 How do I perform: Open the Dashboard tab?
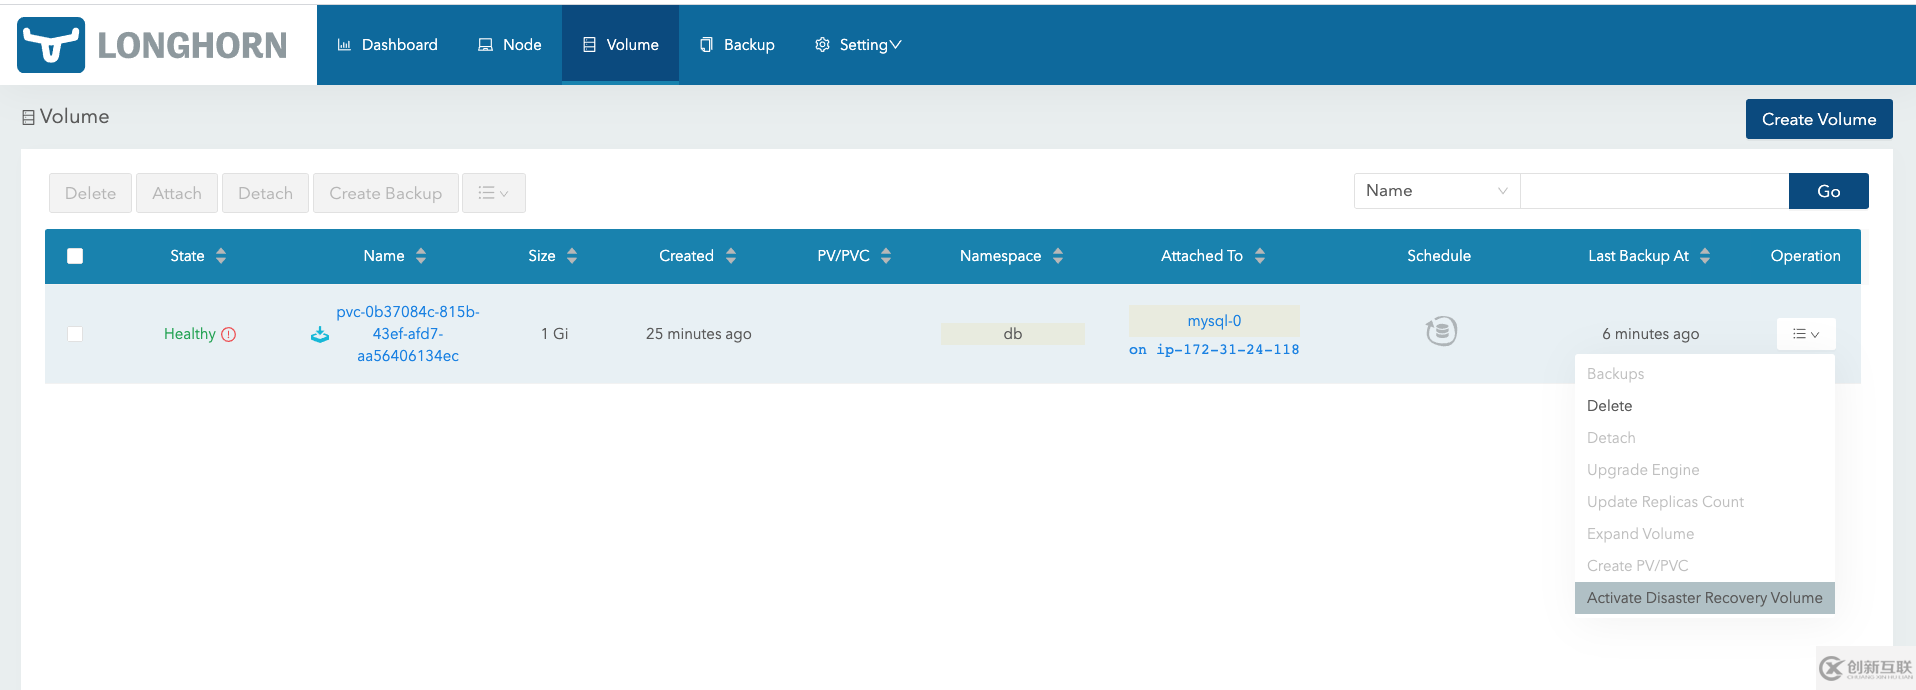click(388, 45)
